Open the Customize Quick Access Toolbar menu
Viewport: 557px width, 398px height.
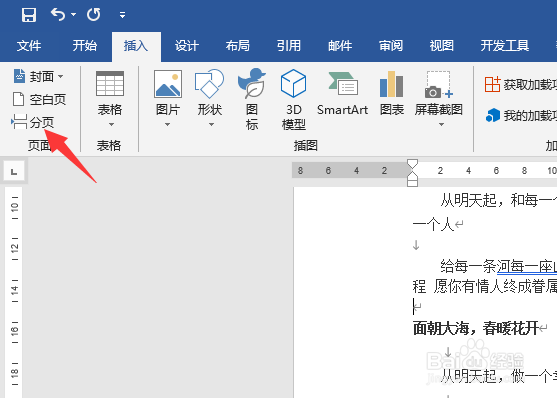[123, 15]
